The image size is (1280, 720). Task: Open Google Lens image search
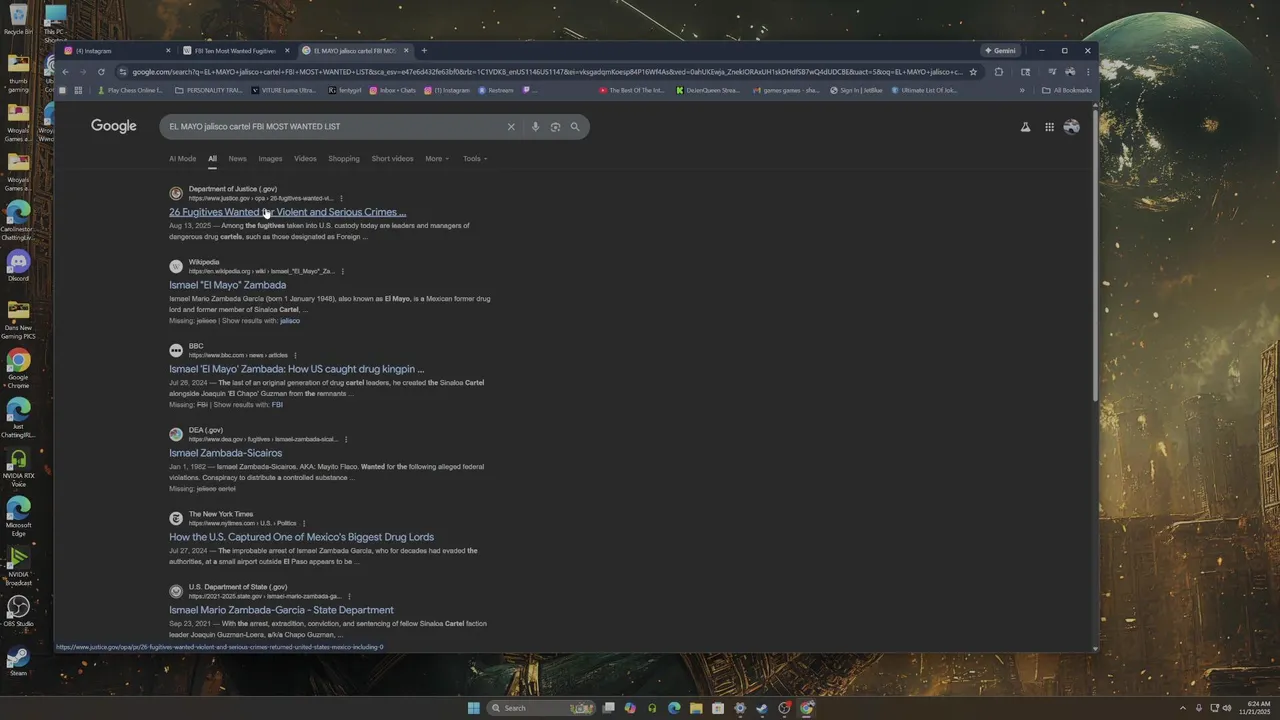tap(555, 127)
